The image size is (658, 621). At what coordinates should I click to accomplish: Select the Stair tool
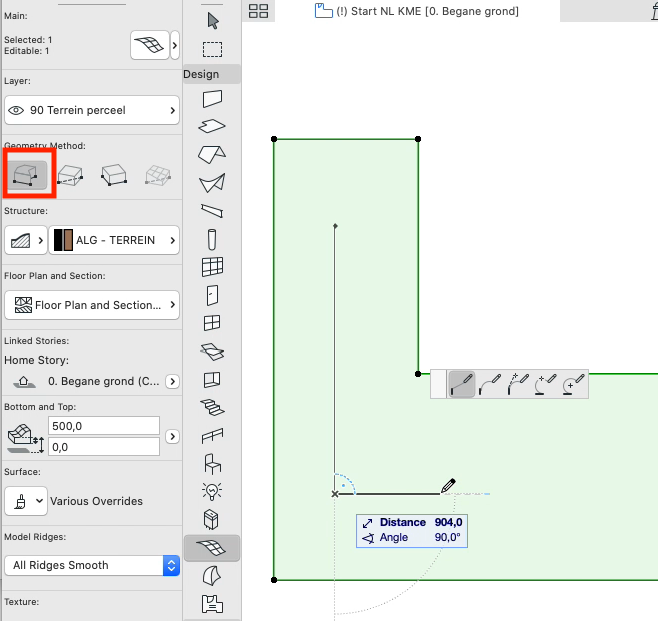212,407
